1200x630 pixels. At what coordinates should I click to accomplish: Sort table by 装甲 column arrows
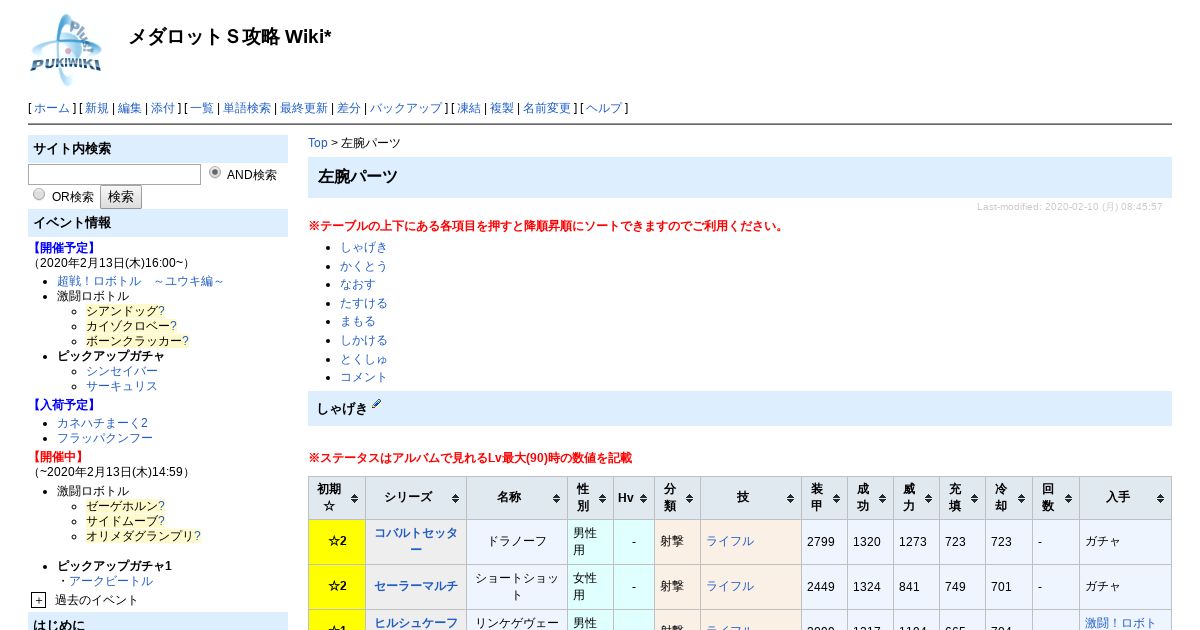pyautogui.click(x=836, y=498)
